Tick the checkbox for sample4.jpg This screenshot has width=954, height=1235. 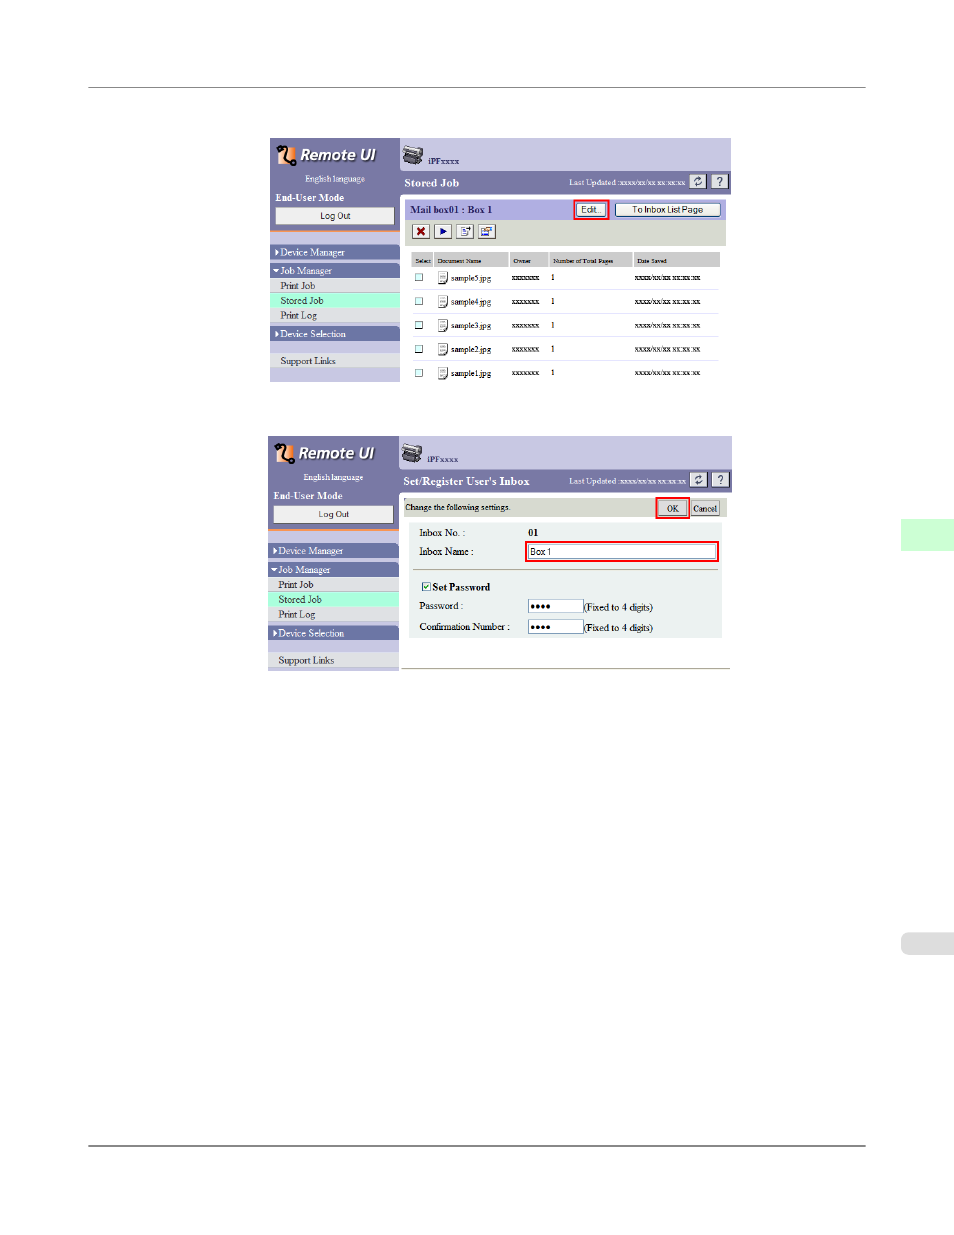click(x=419, y=301)
